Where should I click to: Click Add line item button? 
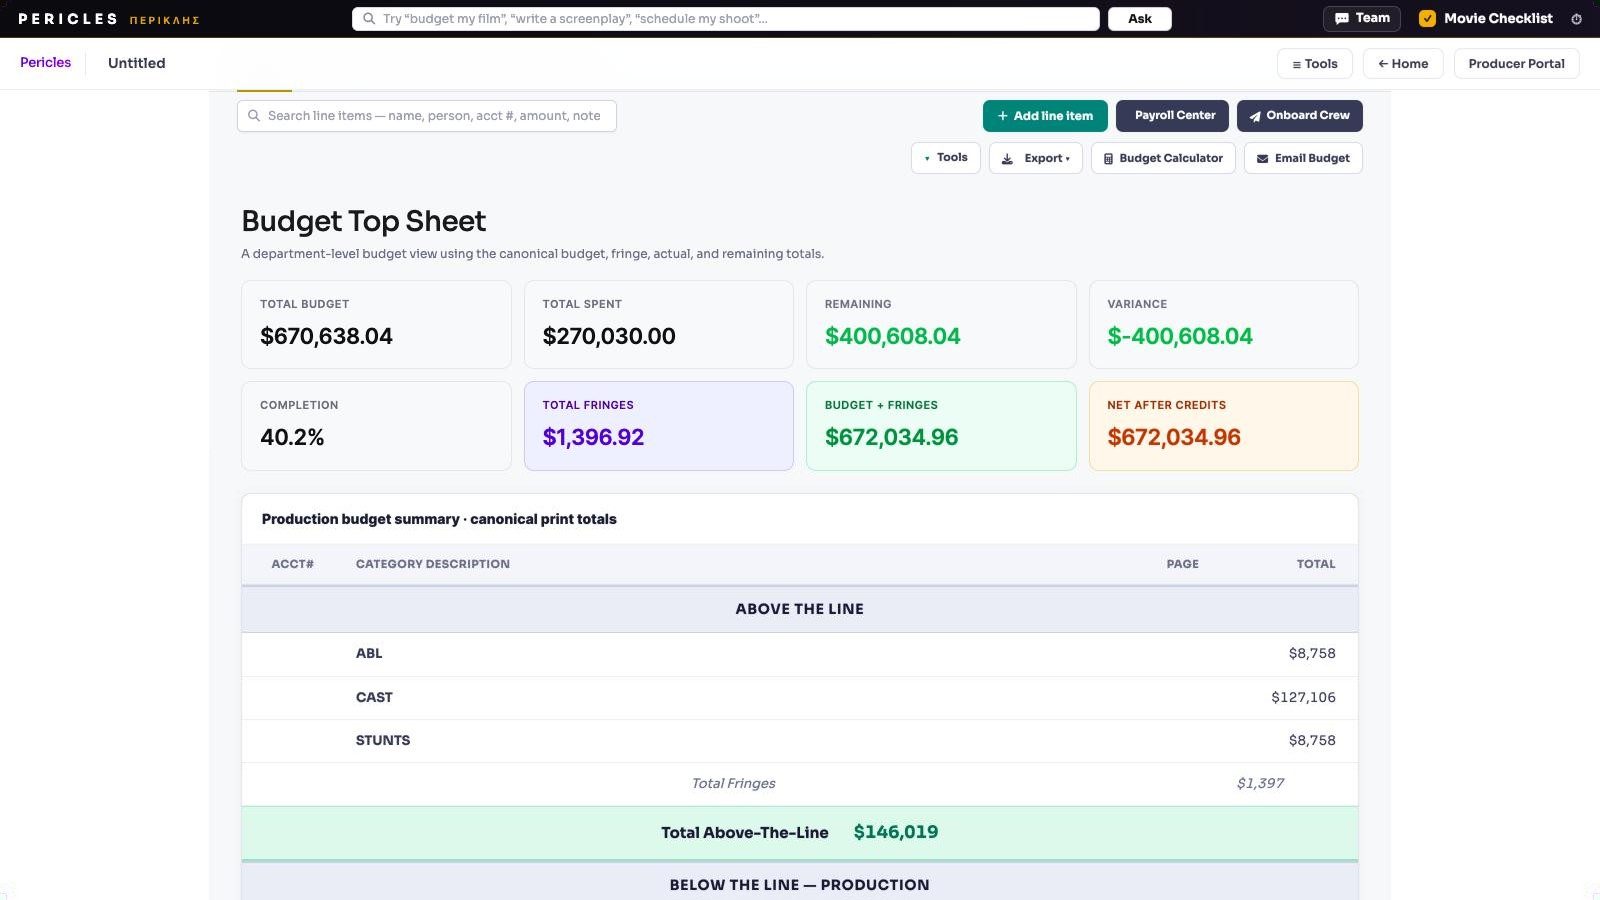pos(1045,116)
